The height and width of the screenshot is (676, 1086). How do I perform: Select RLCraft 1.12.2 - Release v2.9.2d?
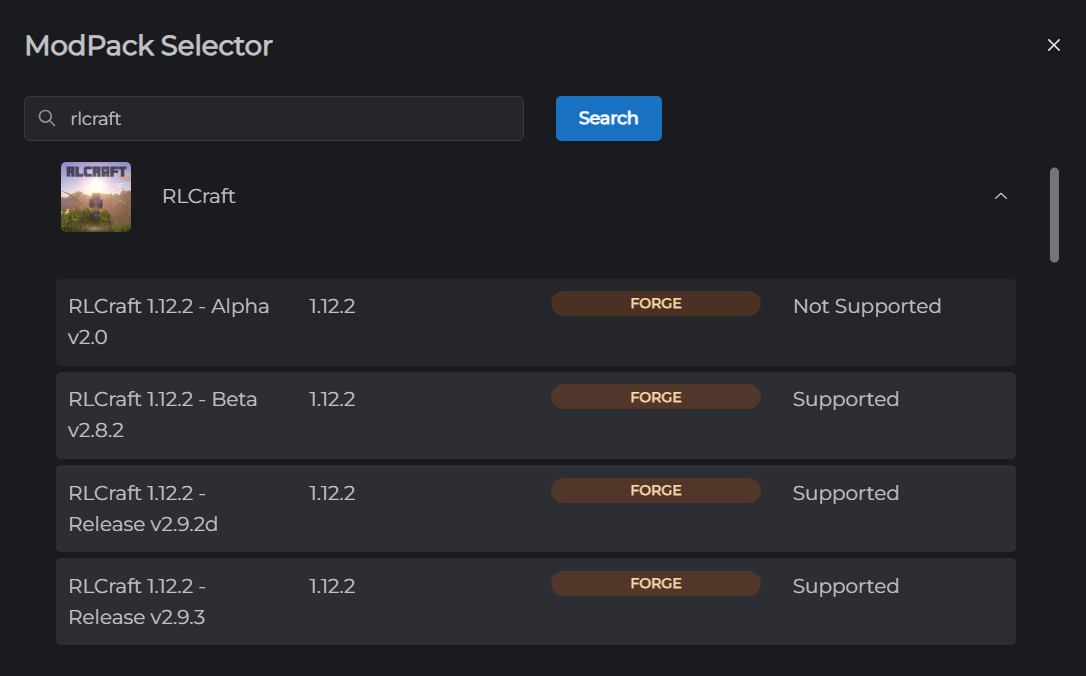pyautogui.click(x=535, y=508)
